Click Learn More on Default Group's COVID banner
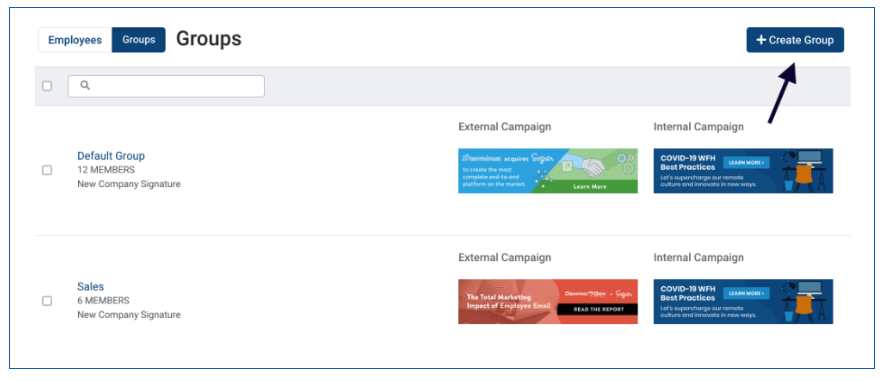 click(746, 162)
